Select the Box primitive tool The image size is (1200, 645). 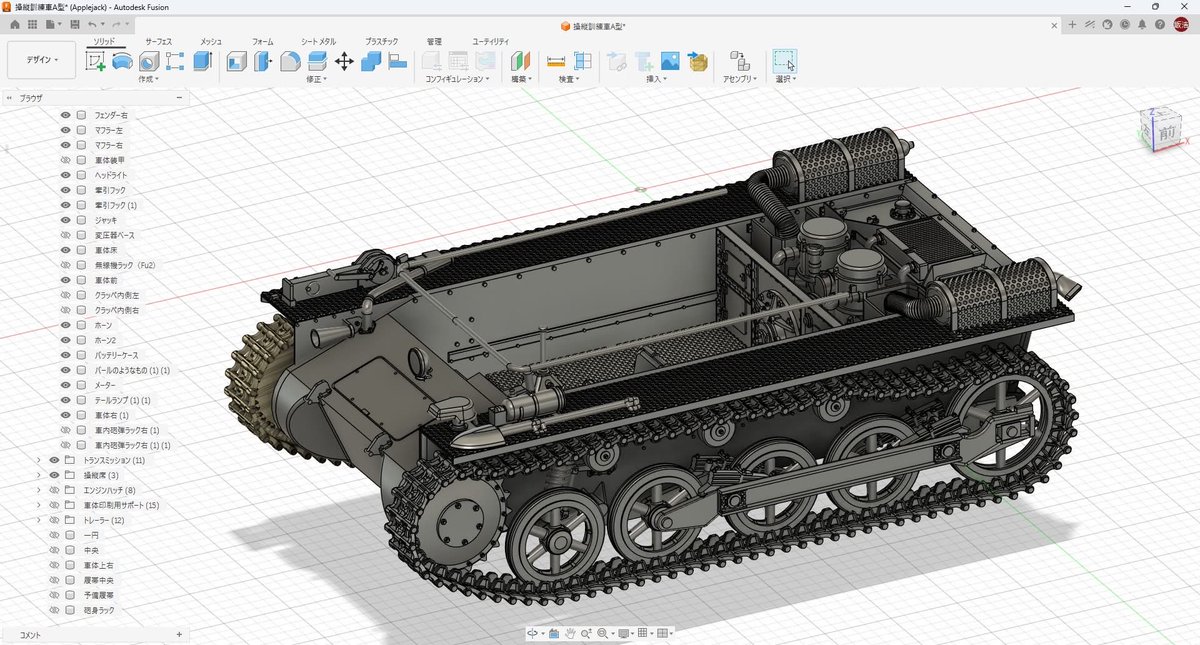tap(202, 62)
